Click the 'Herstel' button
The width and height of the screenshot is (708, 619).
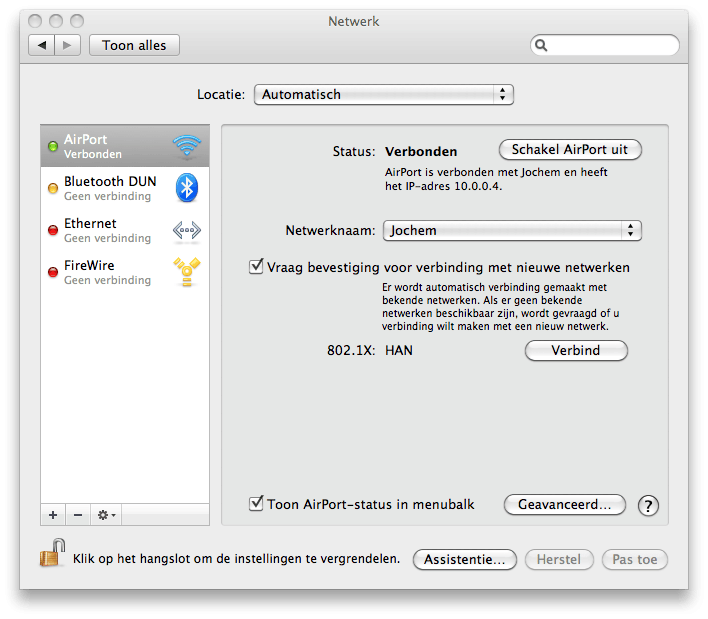(559, 559)
